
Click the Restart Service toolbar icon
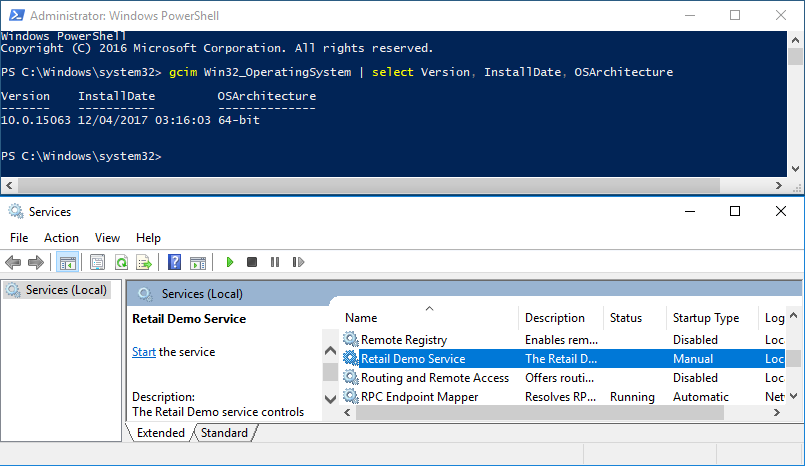coord(297,263)
